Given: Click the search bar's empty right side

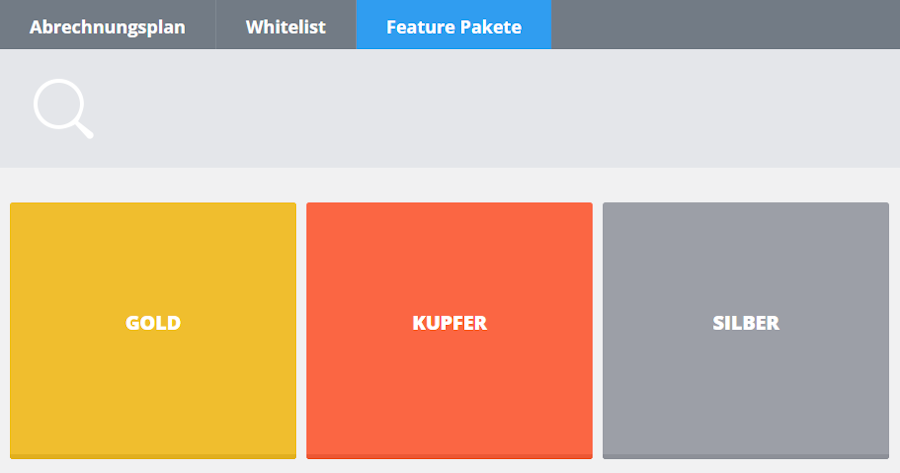Looking at the screenshot, I should (750, 108).
